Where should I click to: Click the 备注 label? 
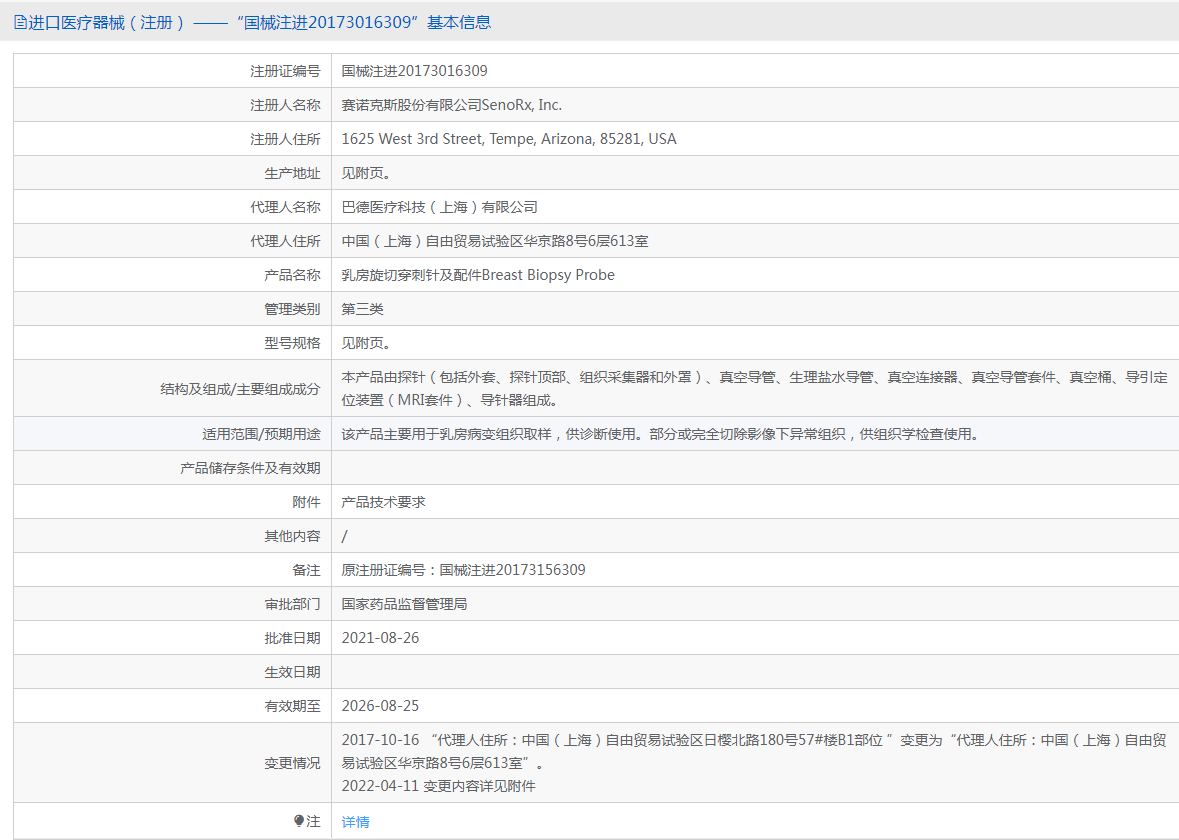click(306, 571)
